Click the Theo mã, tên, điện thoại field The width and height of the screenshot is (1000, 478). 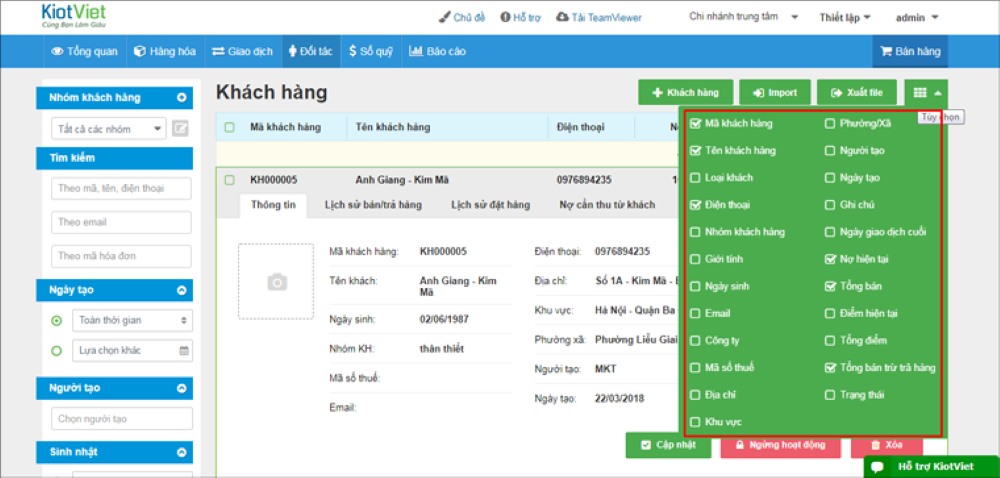click(x=121, y=189)
